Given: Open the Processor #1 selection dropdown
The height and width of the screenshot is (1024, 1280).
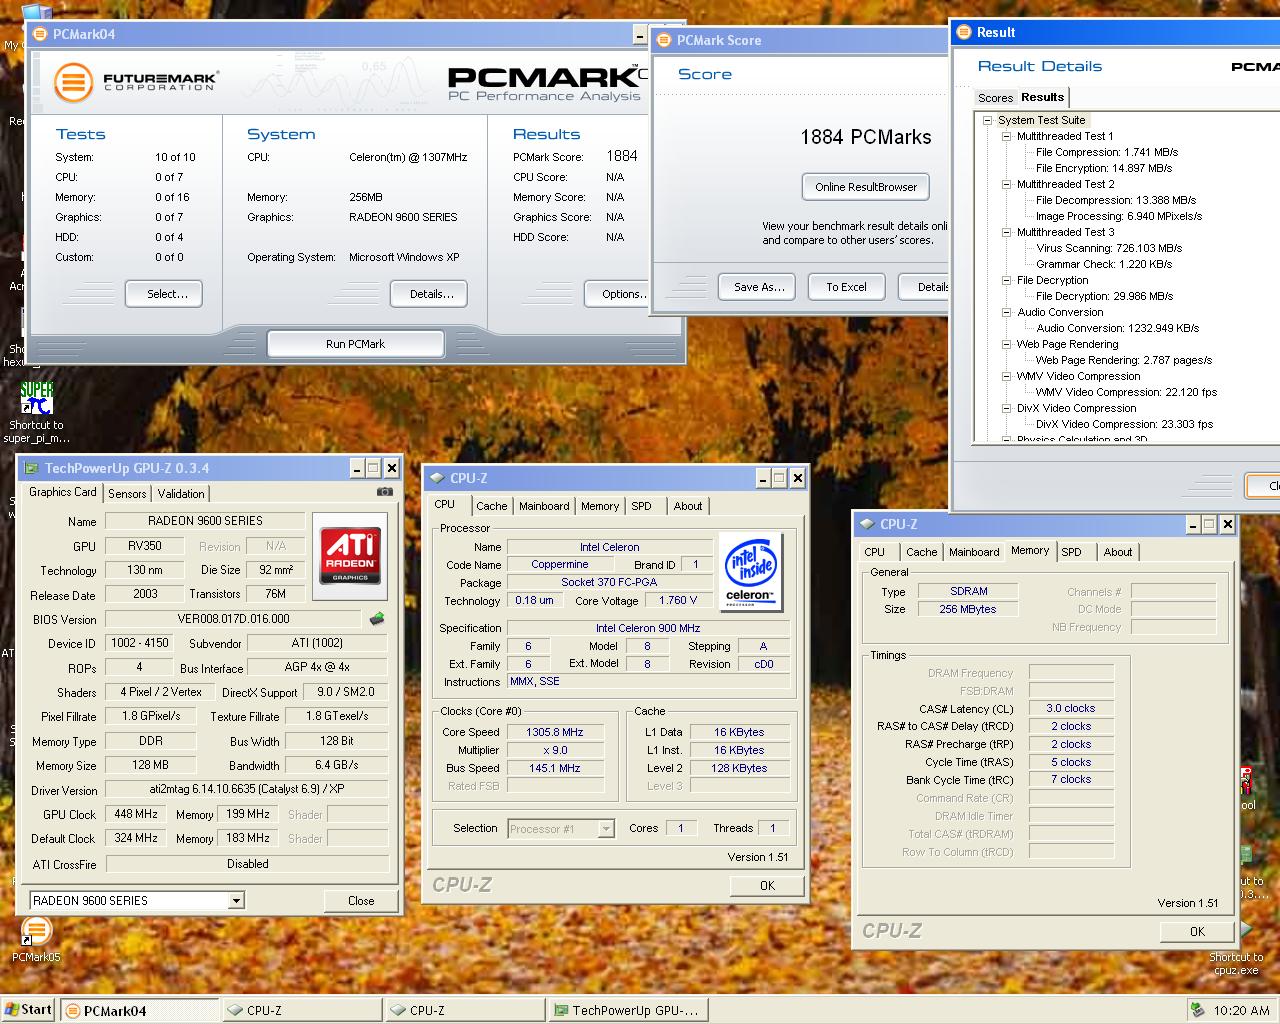Looking at the screenshot, I should point(606,828).
